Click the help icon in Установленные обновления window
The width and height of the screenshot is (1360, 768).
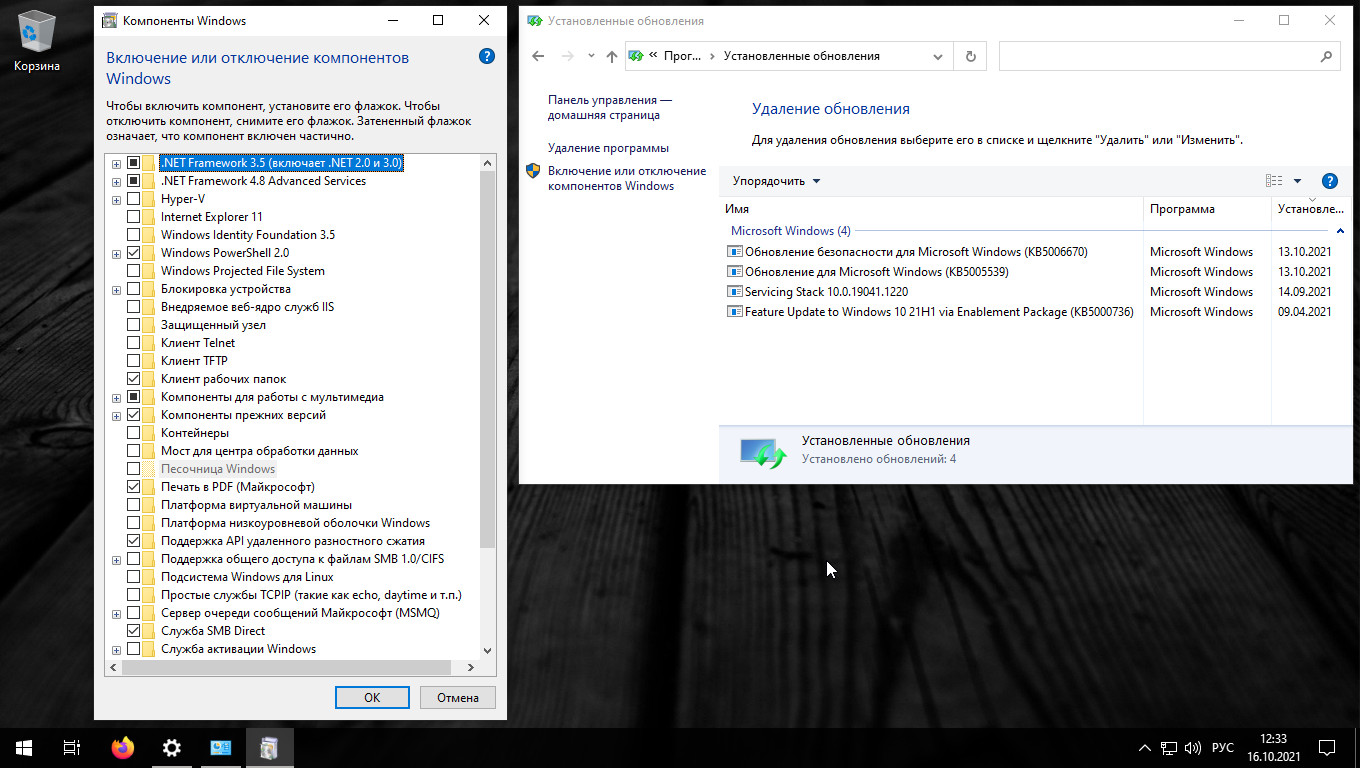pos(1330,181)
